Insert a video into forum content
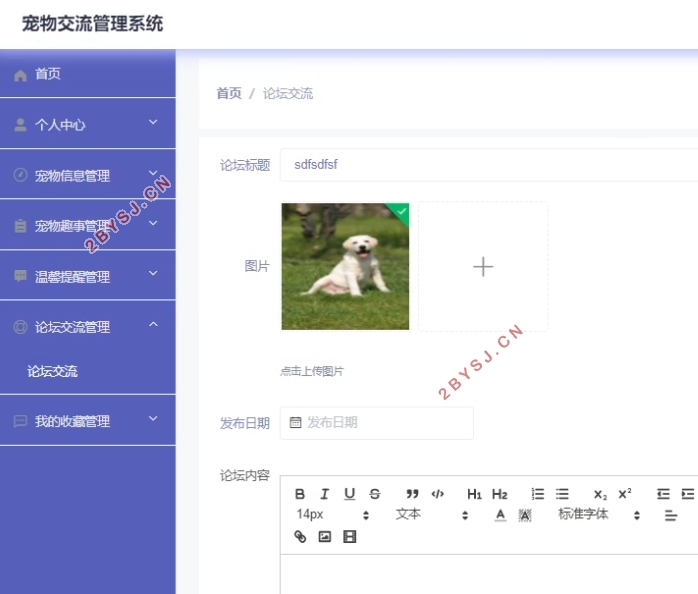 (x=349, y=537)
